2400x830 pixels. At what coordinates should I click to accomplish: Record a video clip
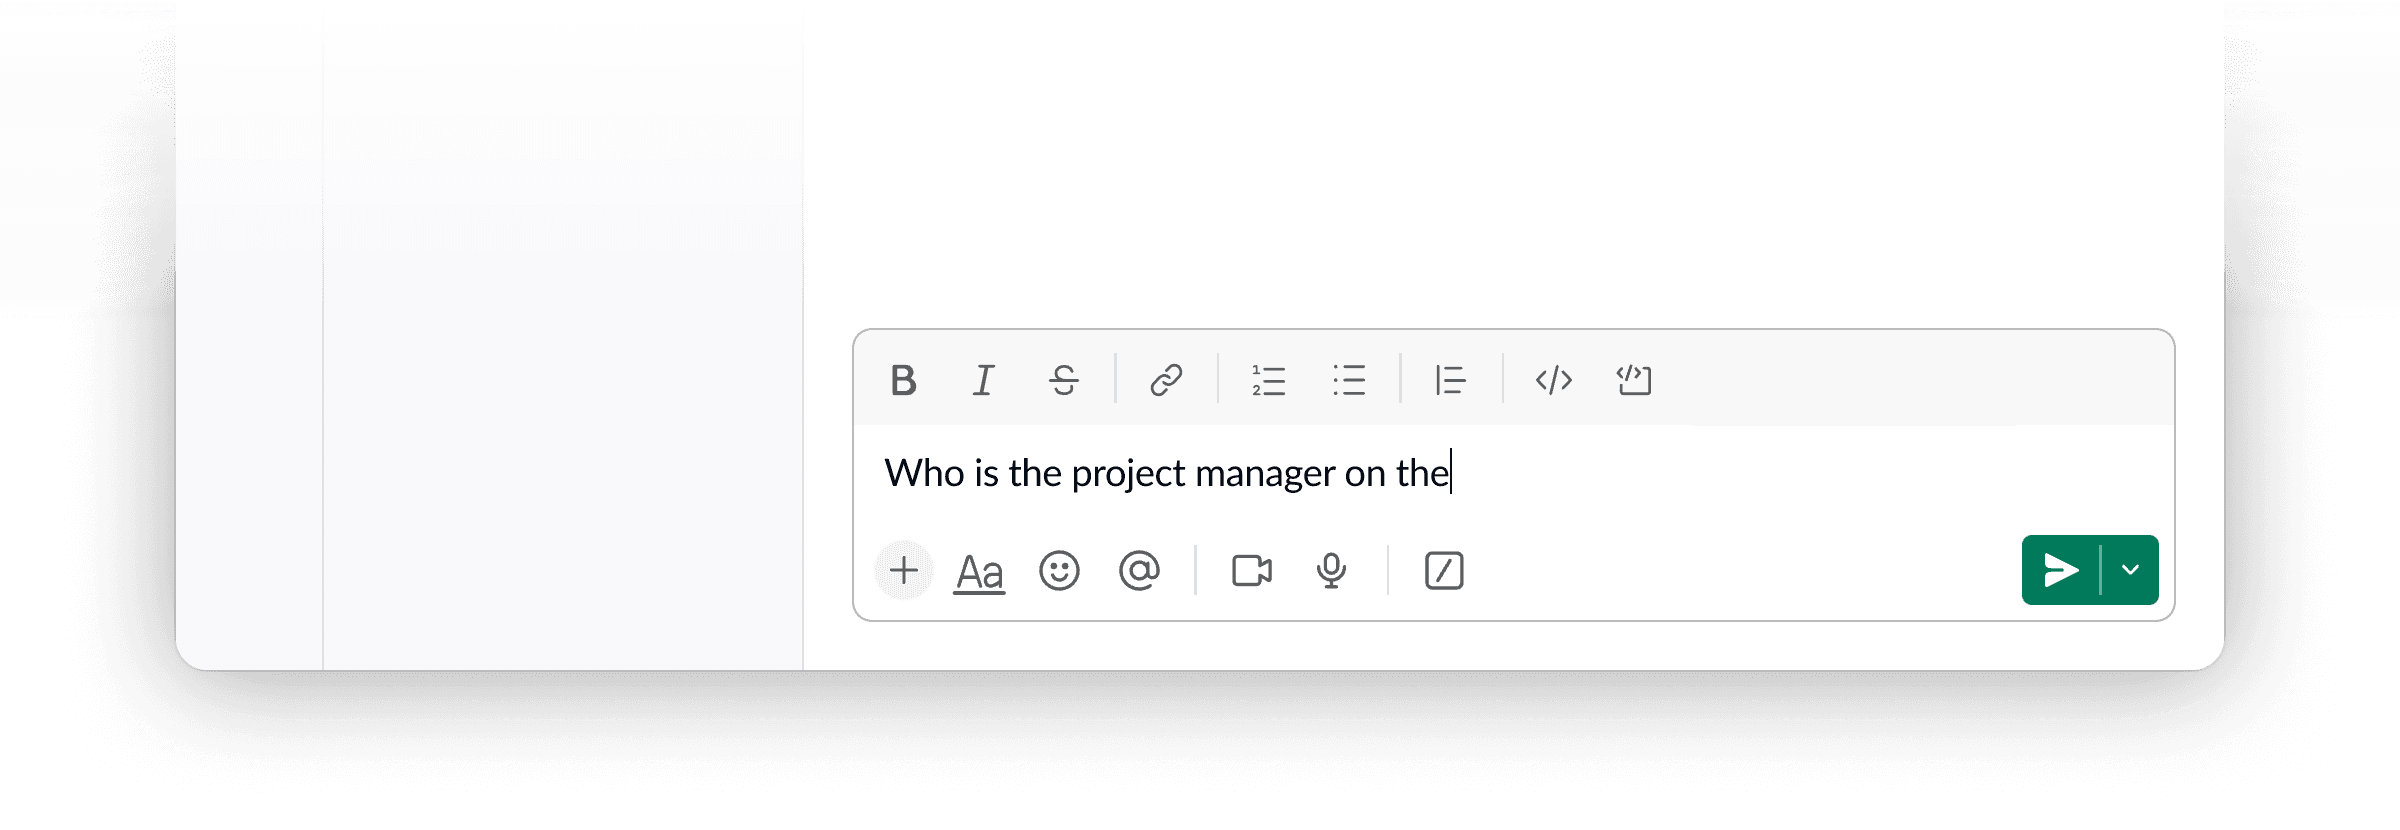click(1250, 571)
